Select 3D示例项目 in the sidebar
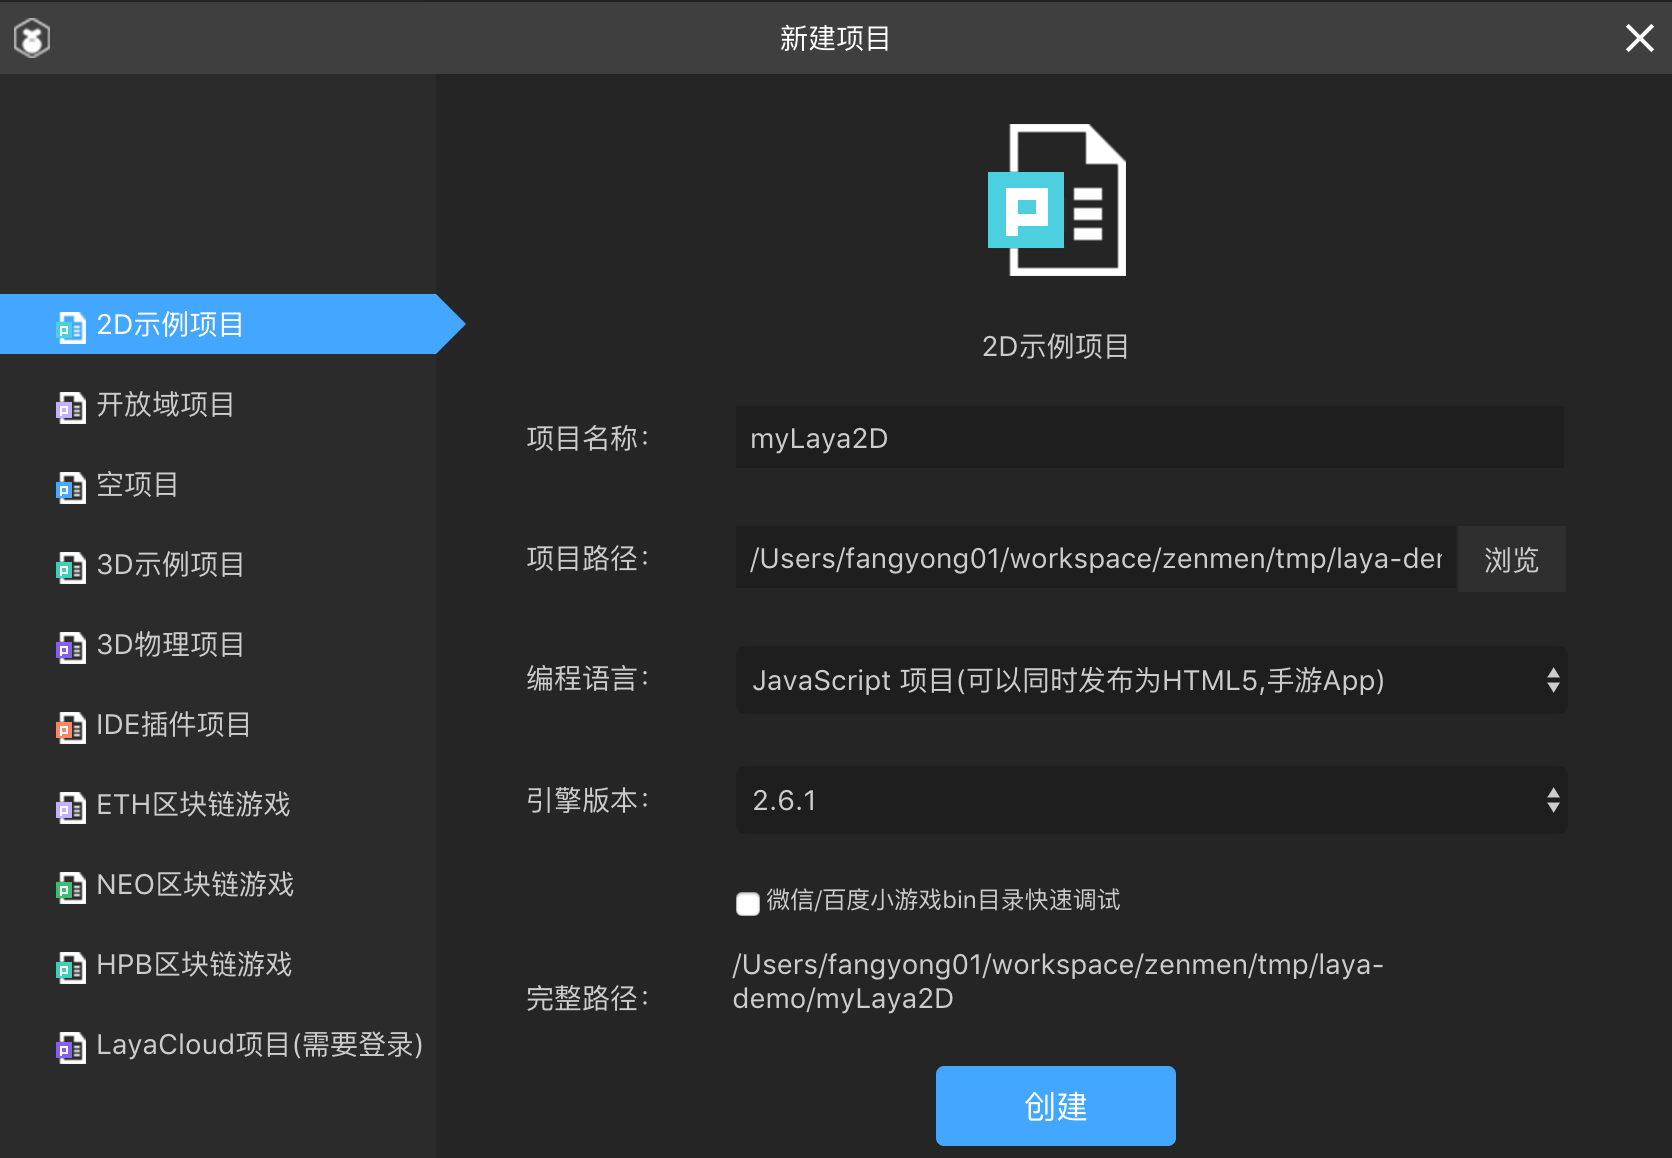The width and height of the screenshot is (1672, 1158). pos(218,564)
